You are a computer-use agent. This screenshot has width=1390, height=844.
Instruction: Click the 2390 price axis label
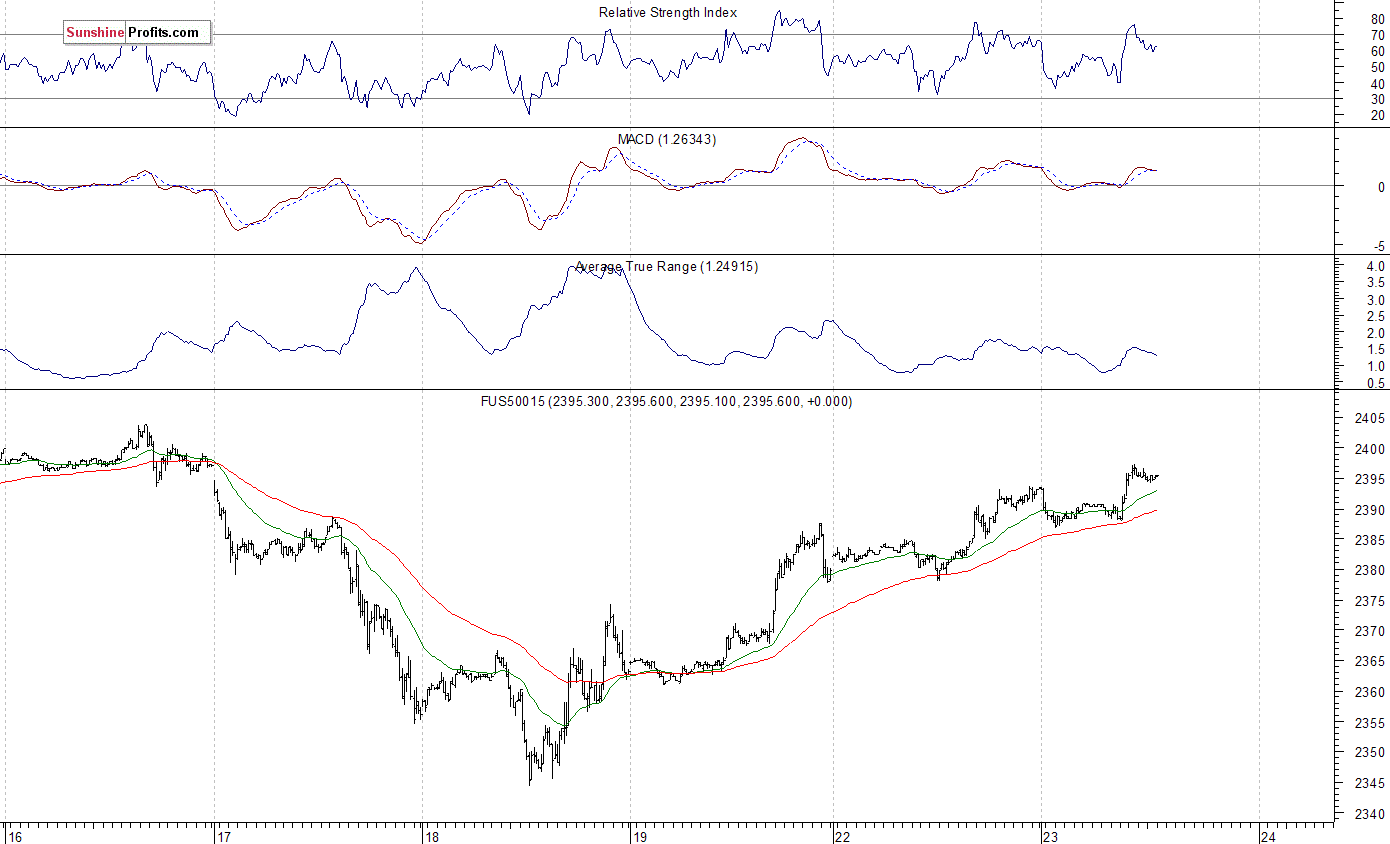[x=1370, y=510]
